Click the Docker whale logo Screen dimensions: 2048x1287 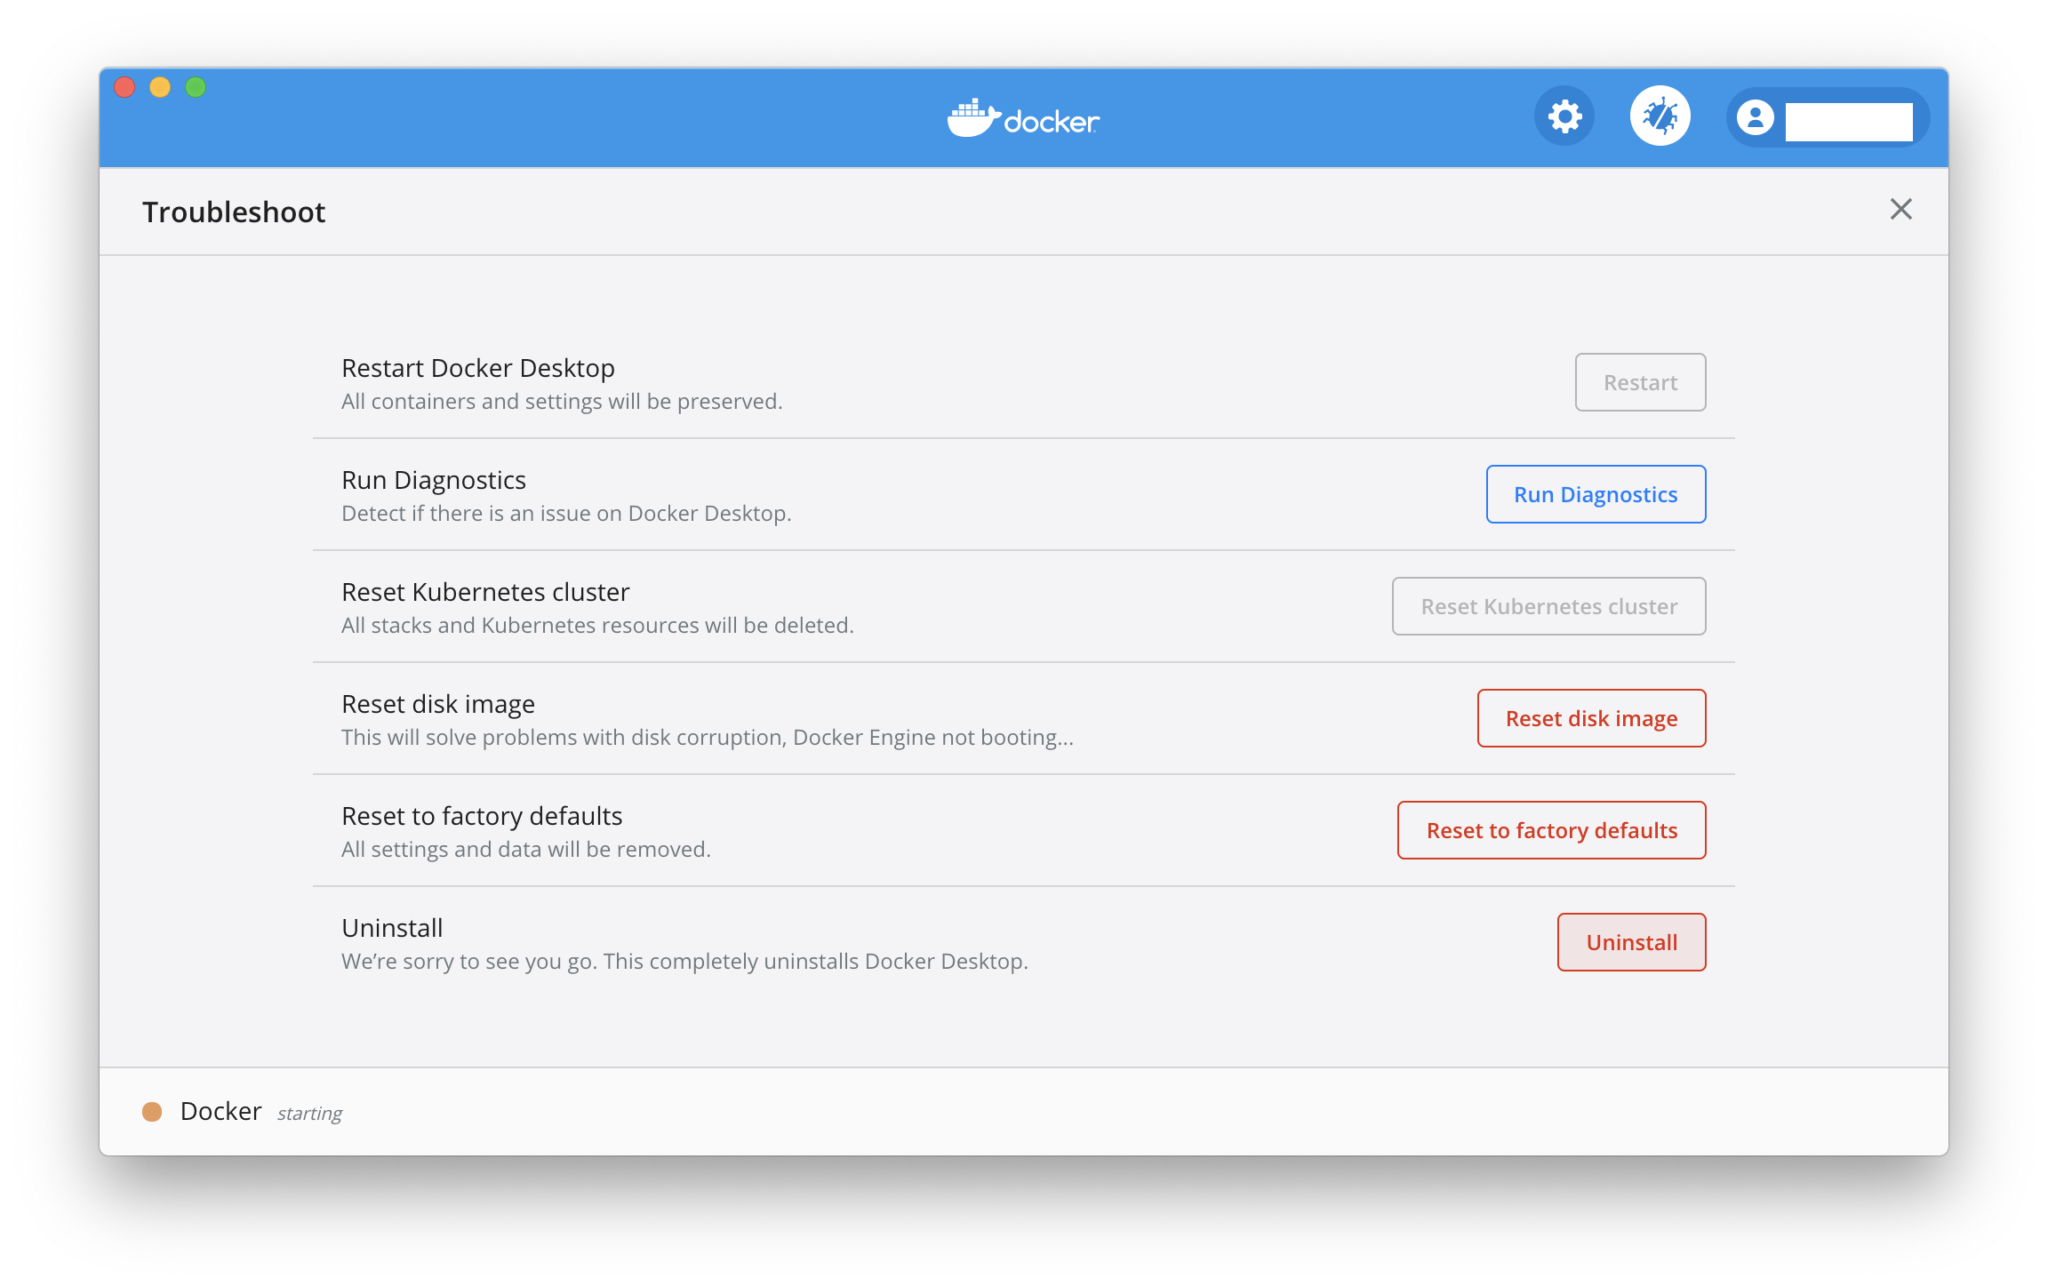coord(1023,119)
